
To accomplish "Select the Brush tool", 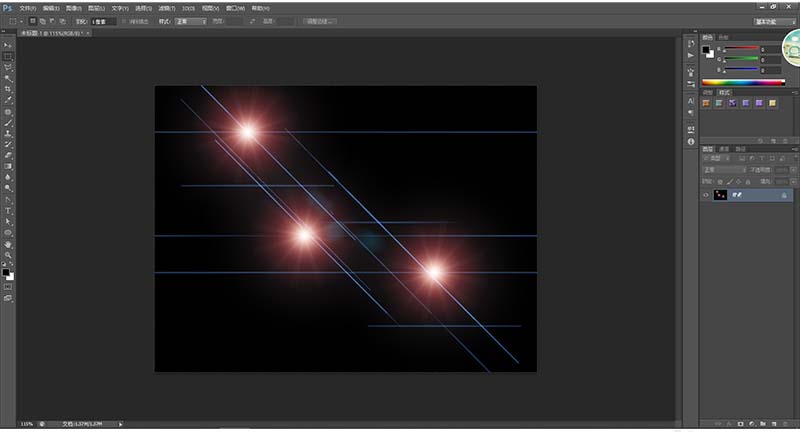I will click(x=8, y=123).
